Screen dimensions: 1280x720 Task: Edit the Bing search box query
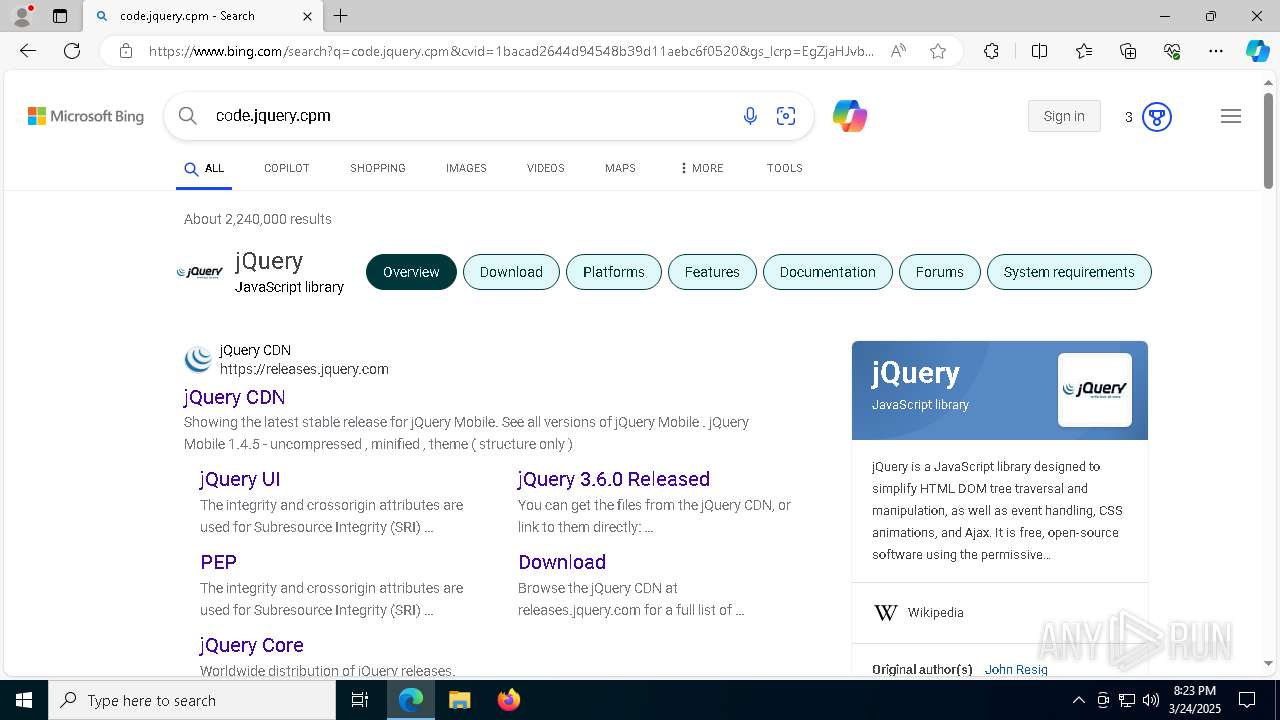[470, 116]
